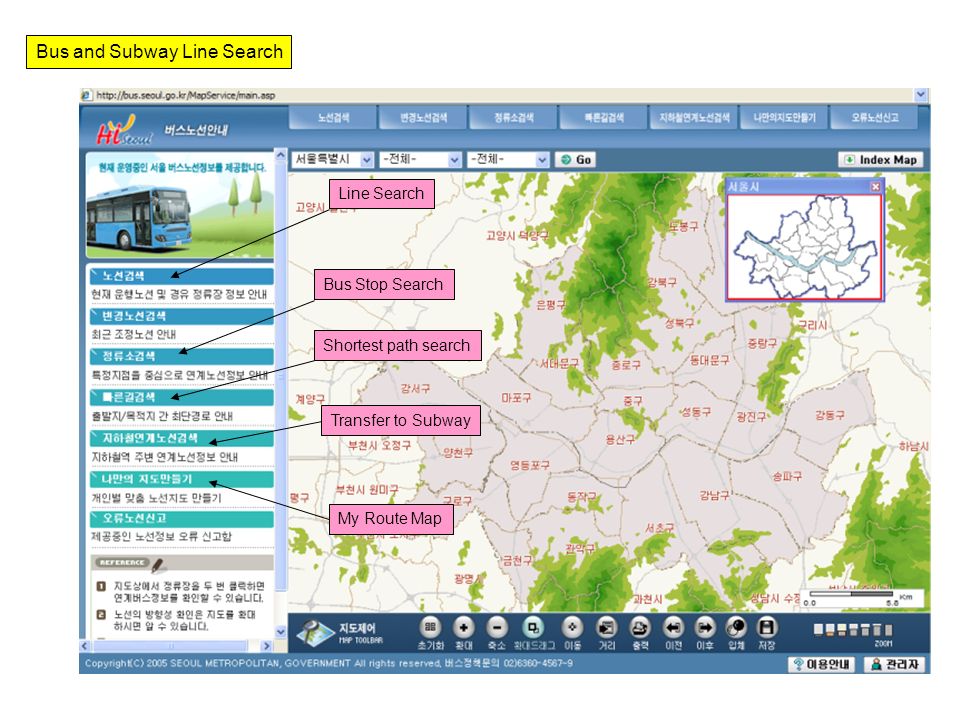Image resolution: width=960 pixels, height=720 pixels.
Task: Open 이용안내 usage guide button
Action: coord(822,664)
